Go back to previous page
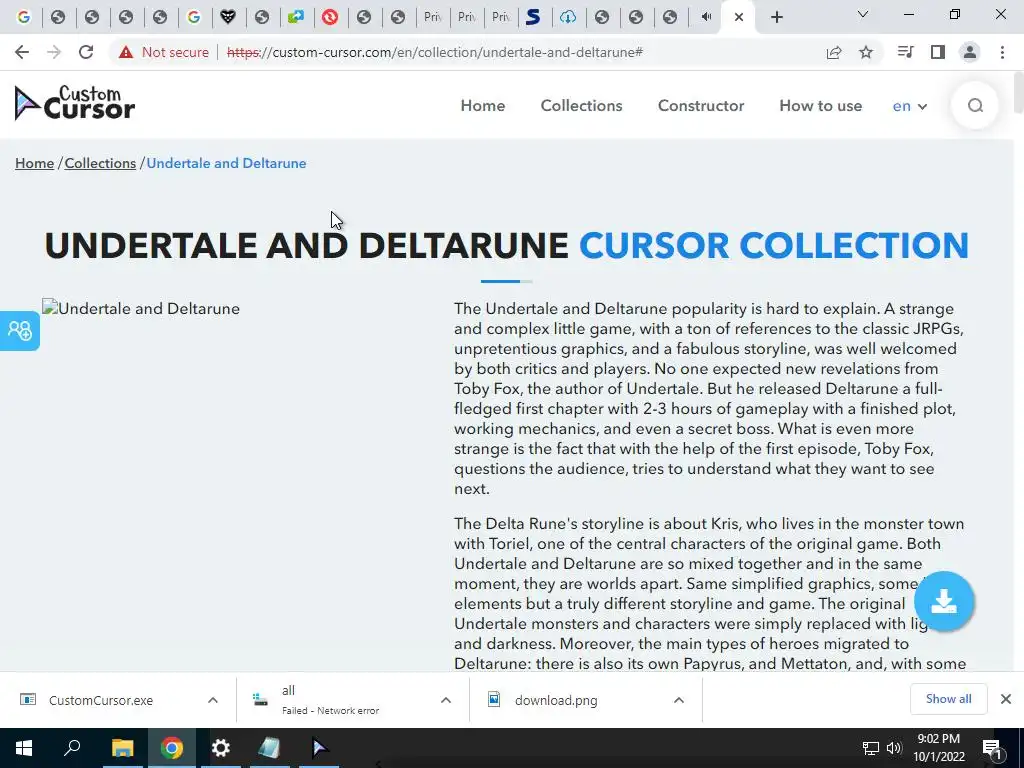Viewport: 1024px width, 768px height. point(22,52)
